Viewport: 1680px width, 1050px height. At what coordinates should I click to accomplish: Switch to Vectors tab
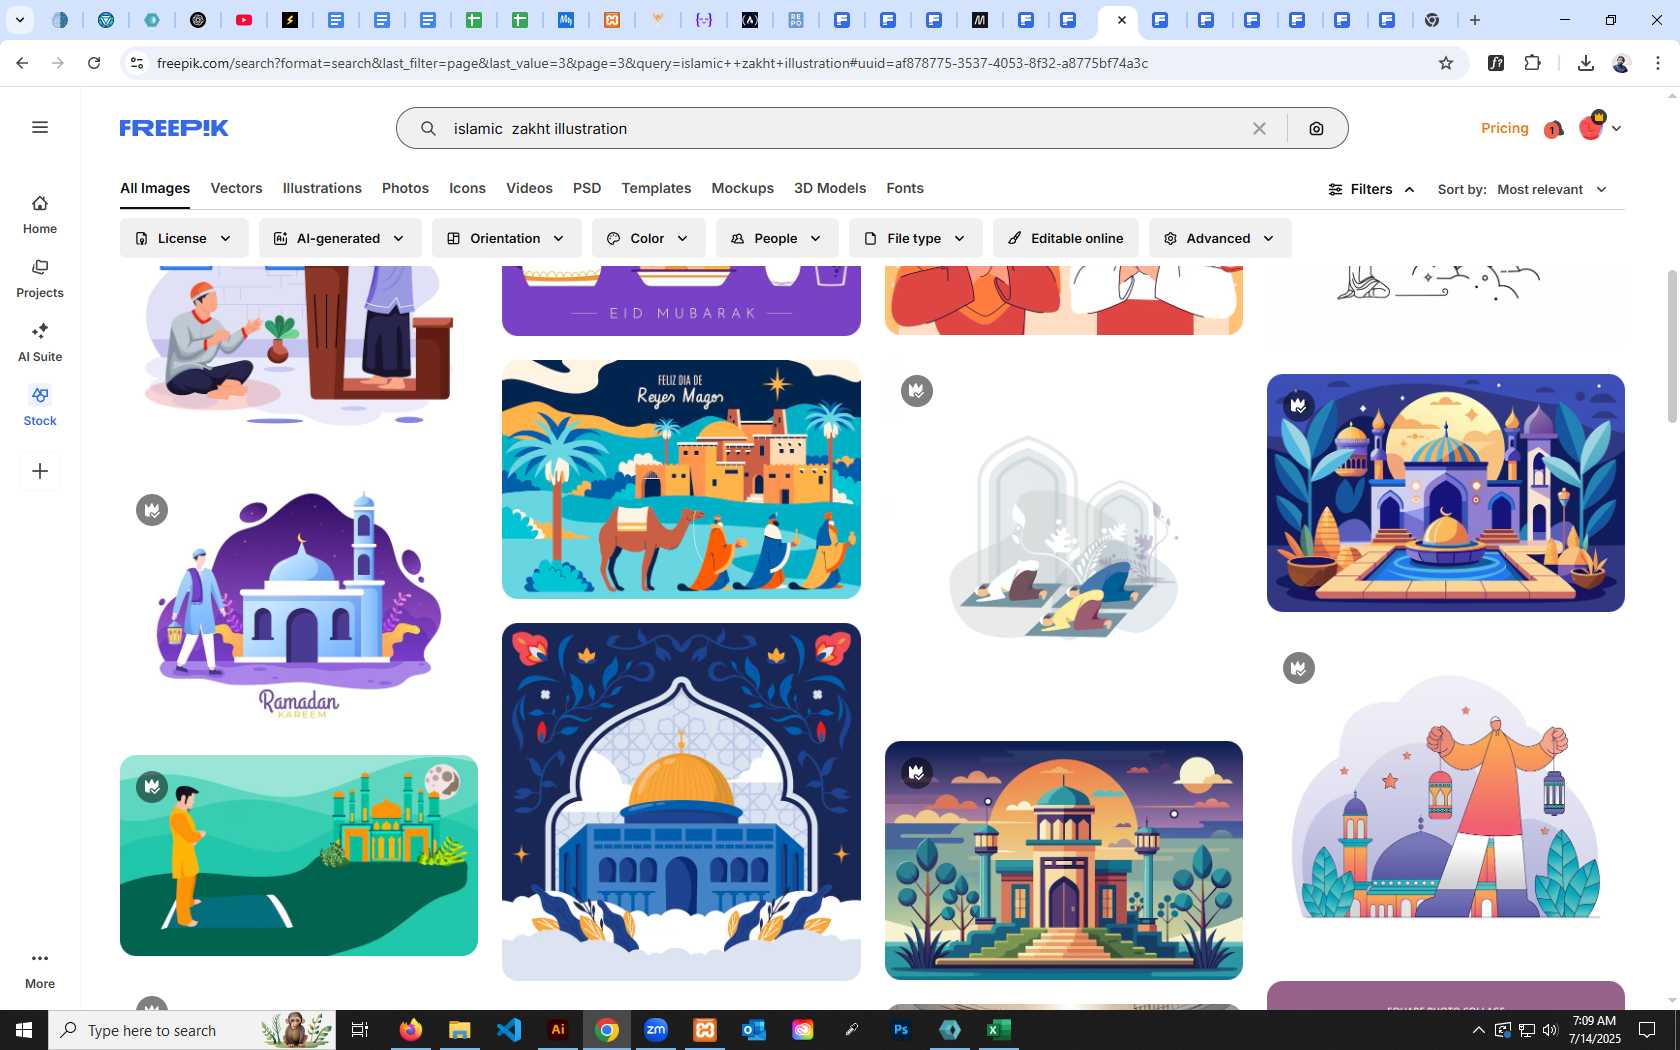tap(236, 188)
